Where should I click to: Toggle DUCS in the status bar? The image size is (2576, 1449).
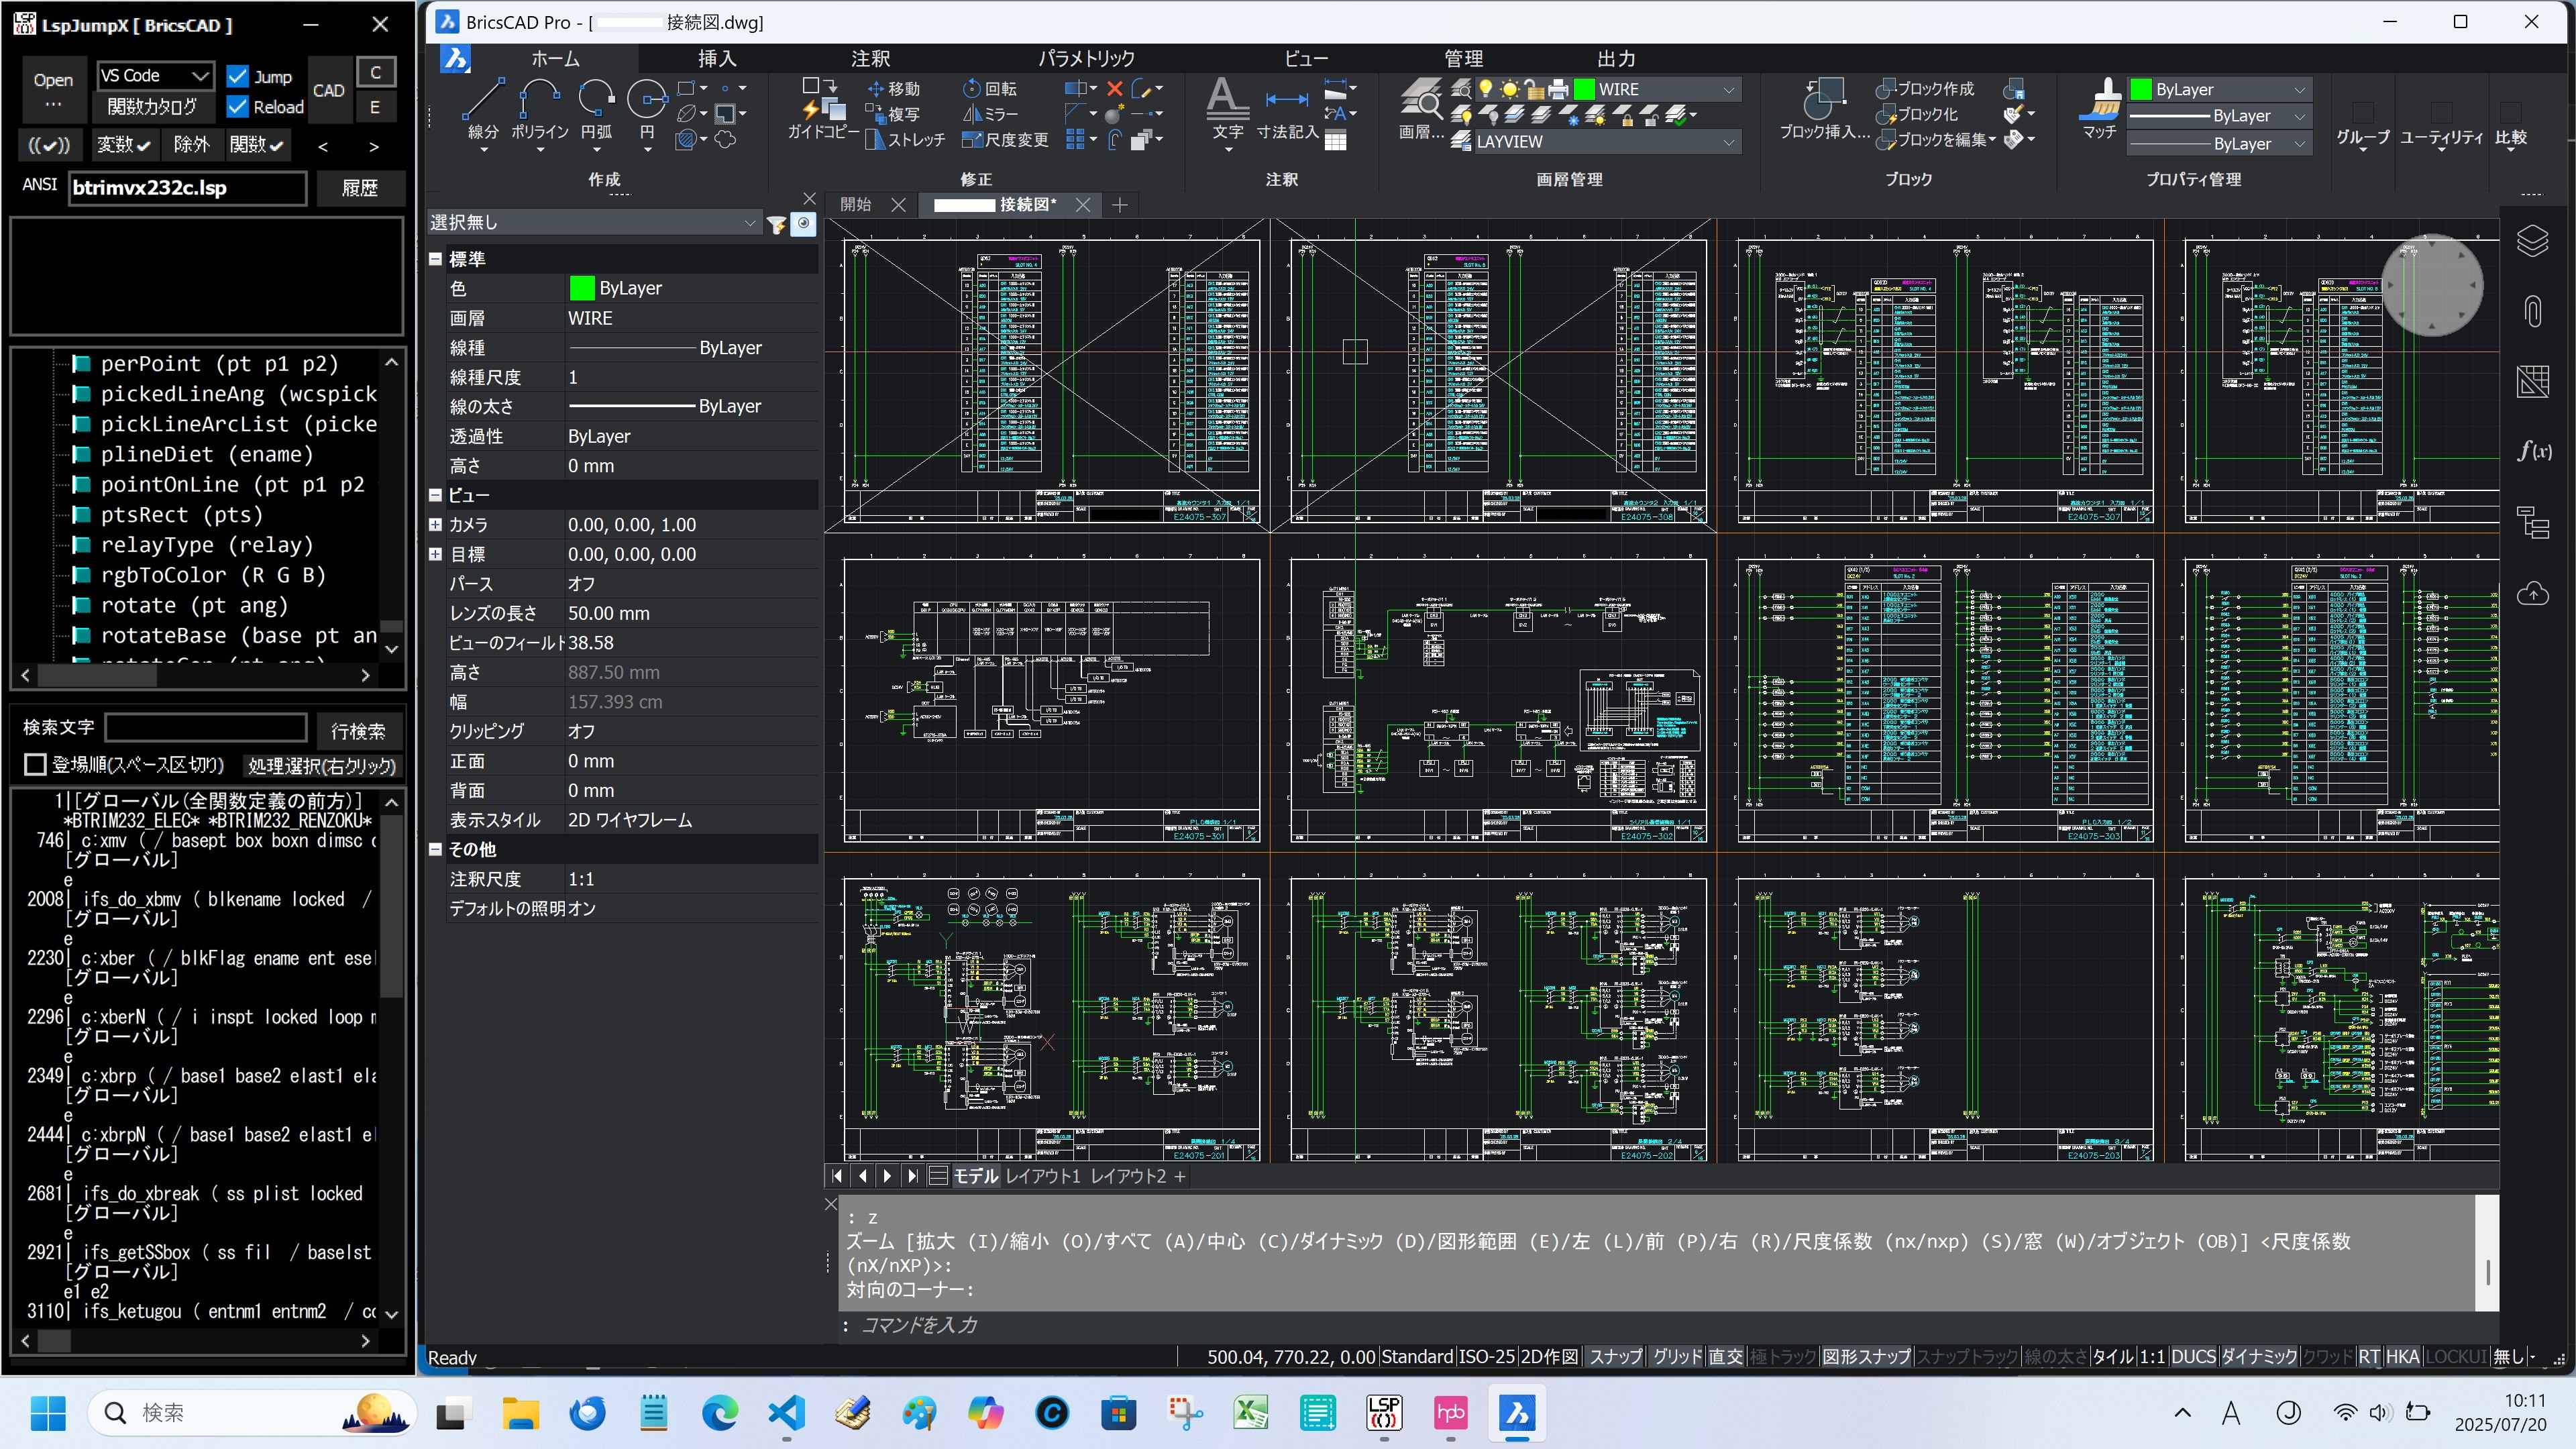coord(2193,1357)
